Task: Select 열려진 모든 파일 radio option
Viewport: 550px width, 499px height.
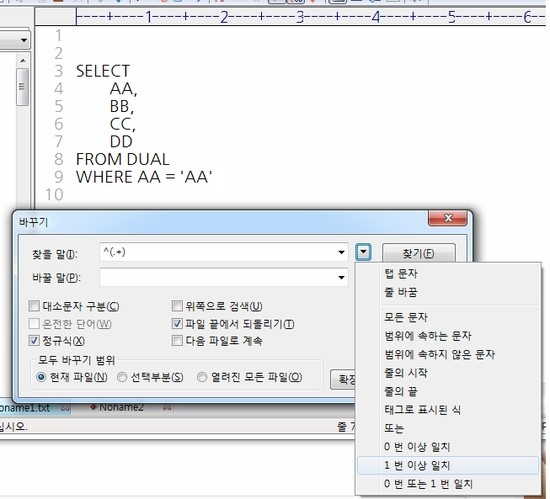Action: coord(202,377)
